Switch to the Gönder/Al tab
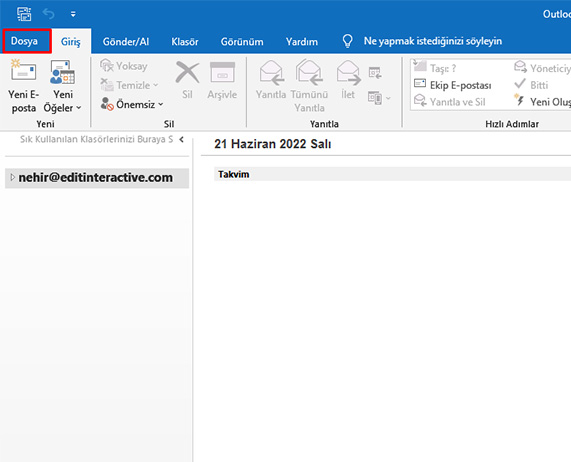 pos(126,42)
